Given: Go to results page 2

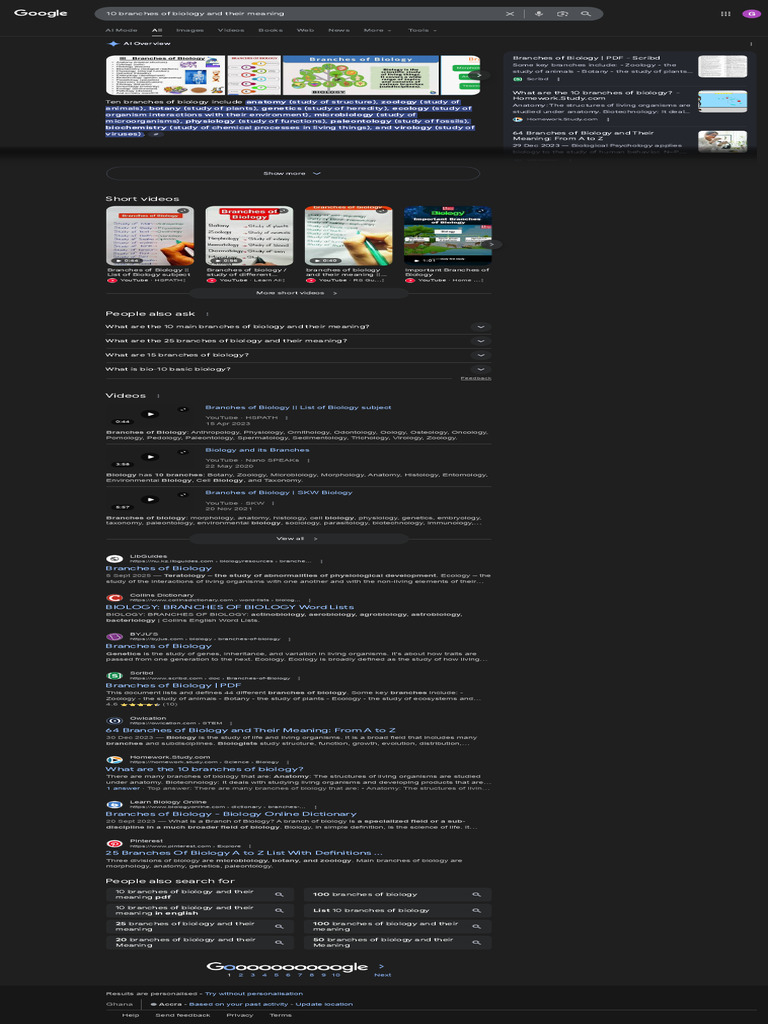Looking at the screenshot, I should [x=240, y=975].
